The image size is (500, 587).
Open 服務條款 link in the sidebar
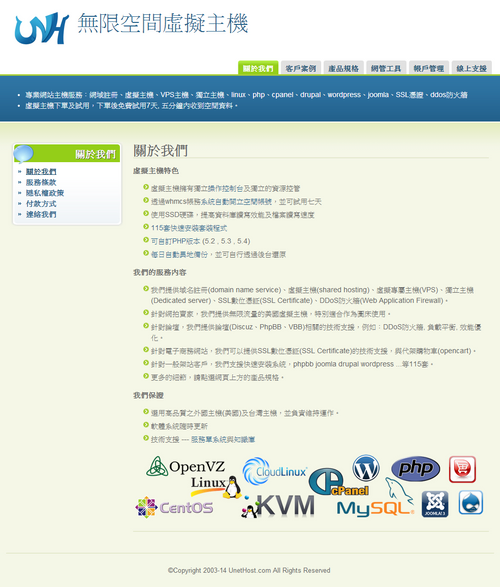[41, 182]
